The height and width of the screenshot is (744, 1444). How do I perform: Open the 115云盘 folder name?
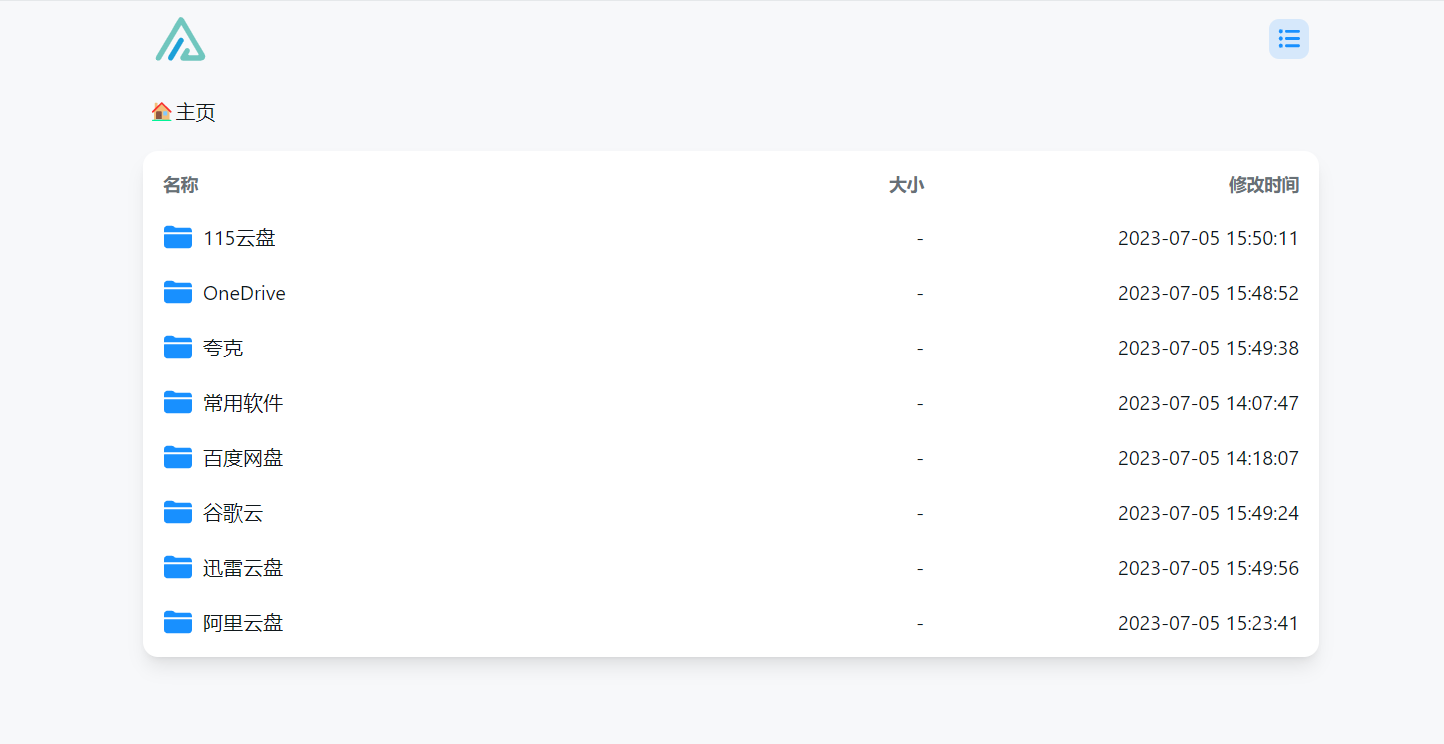[x=239, y=238]
